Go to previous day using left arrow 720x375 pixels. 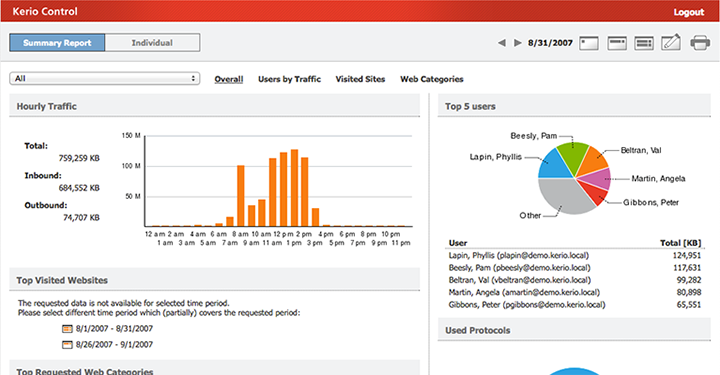502,43
